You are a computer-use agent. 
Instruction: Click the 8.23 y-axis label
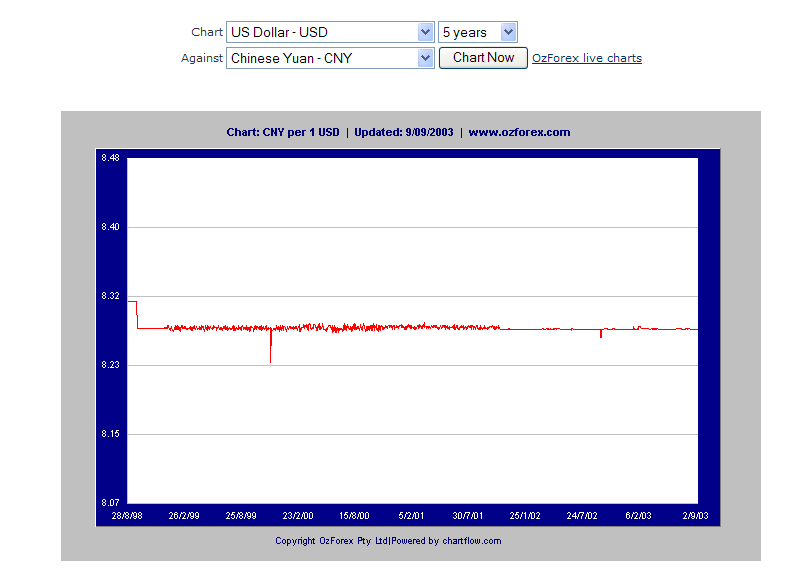110,365
